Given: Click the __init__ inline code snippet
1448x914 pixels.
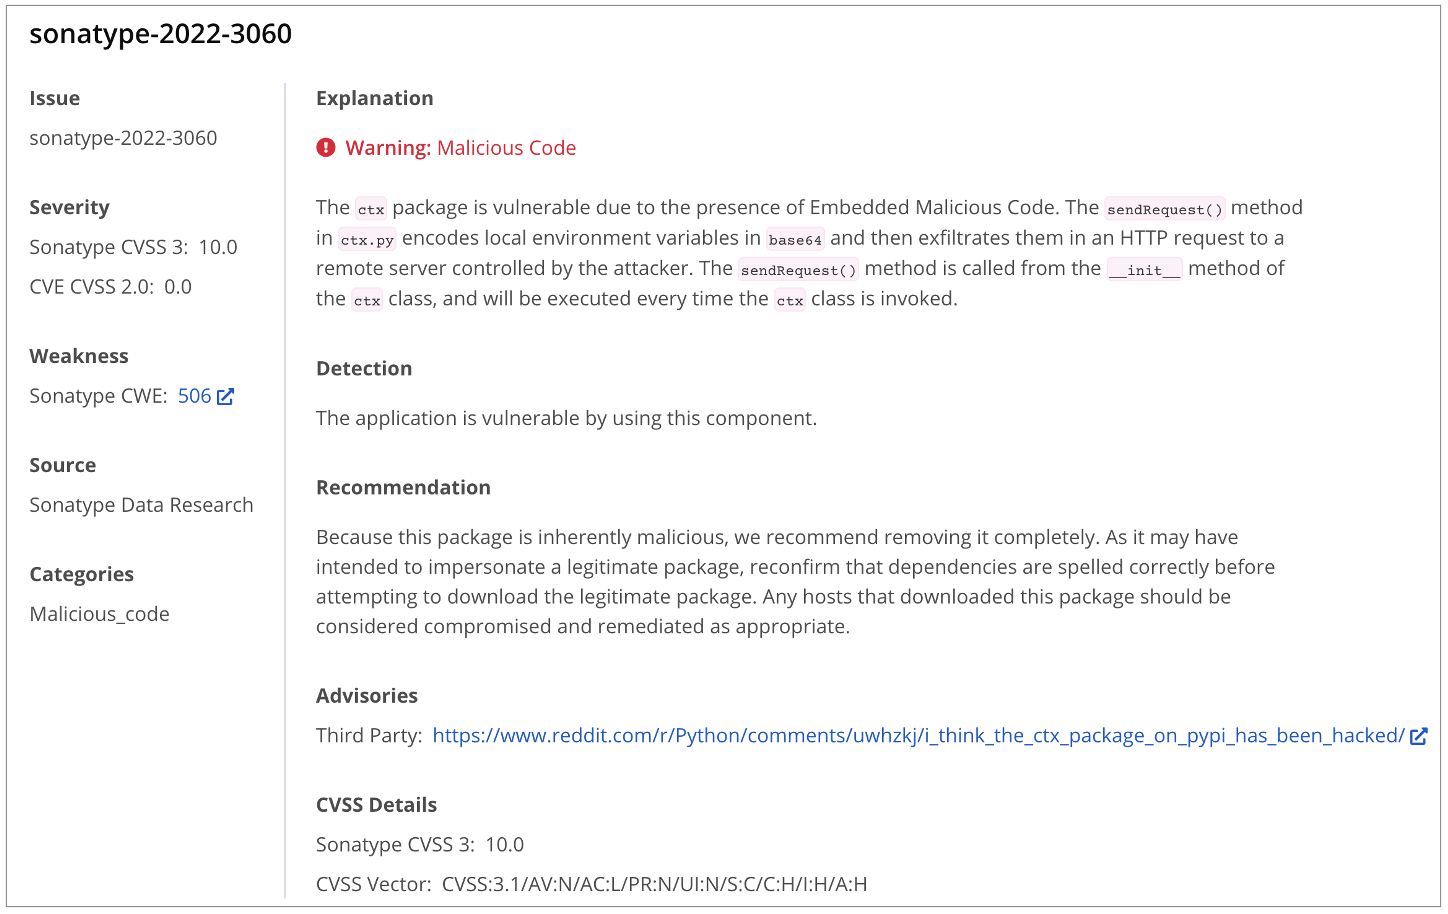Looking at the screenshot, I should coord(1144,270).
